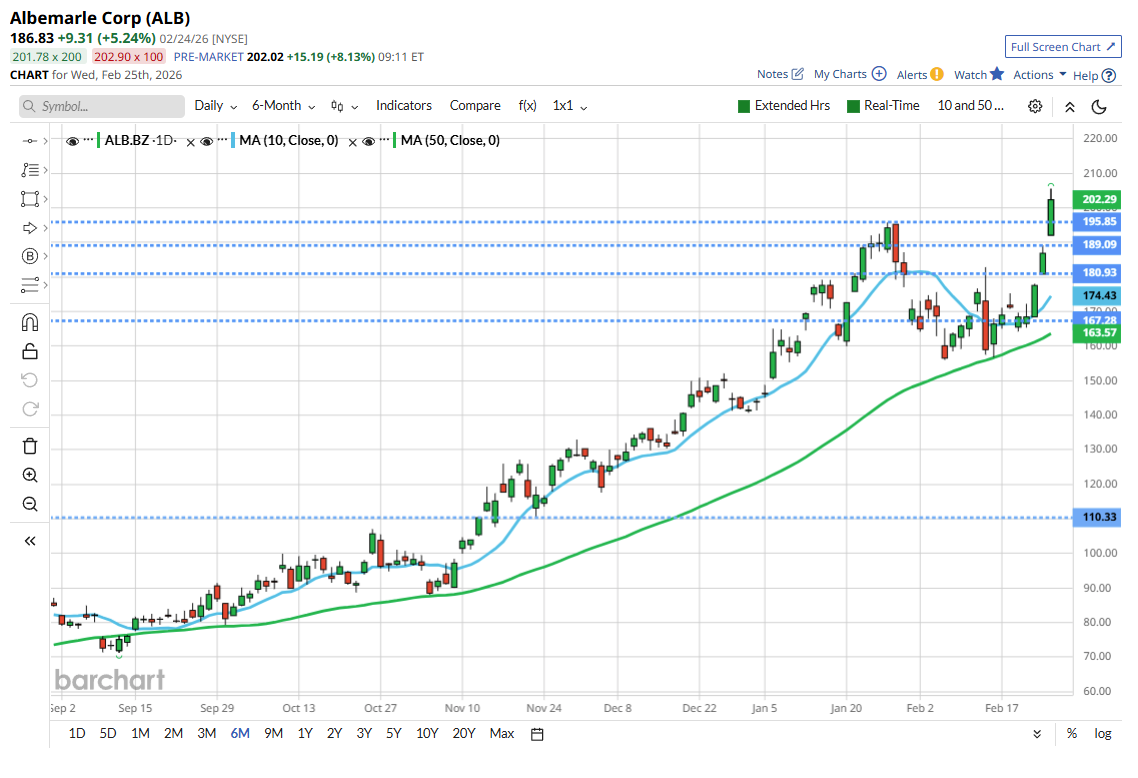Toggle the Real-Time checkbox
This screenshot has height=778, width=1138.
853,106
